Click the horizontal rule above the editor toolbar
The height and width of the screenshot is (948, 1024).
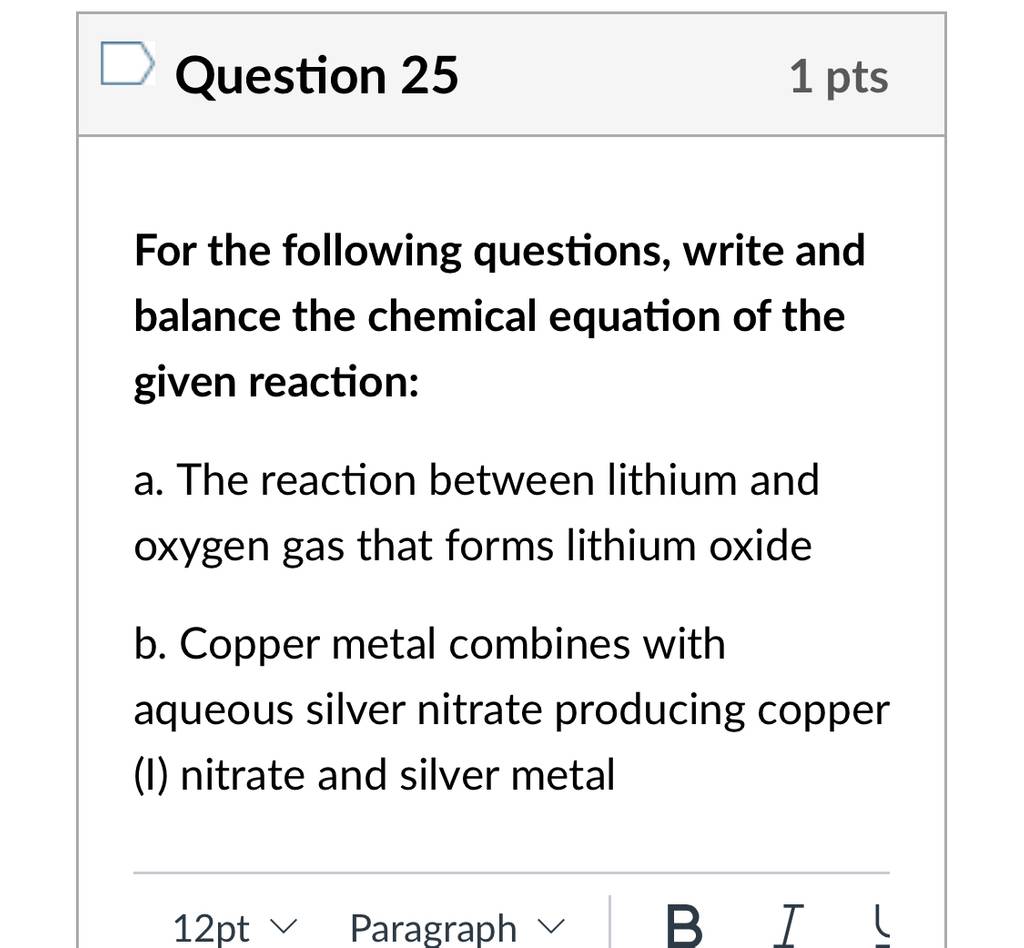[x=511, y=872]
